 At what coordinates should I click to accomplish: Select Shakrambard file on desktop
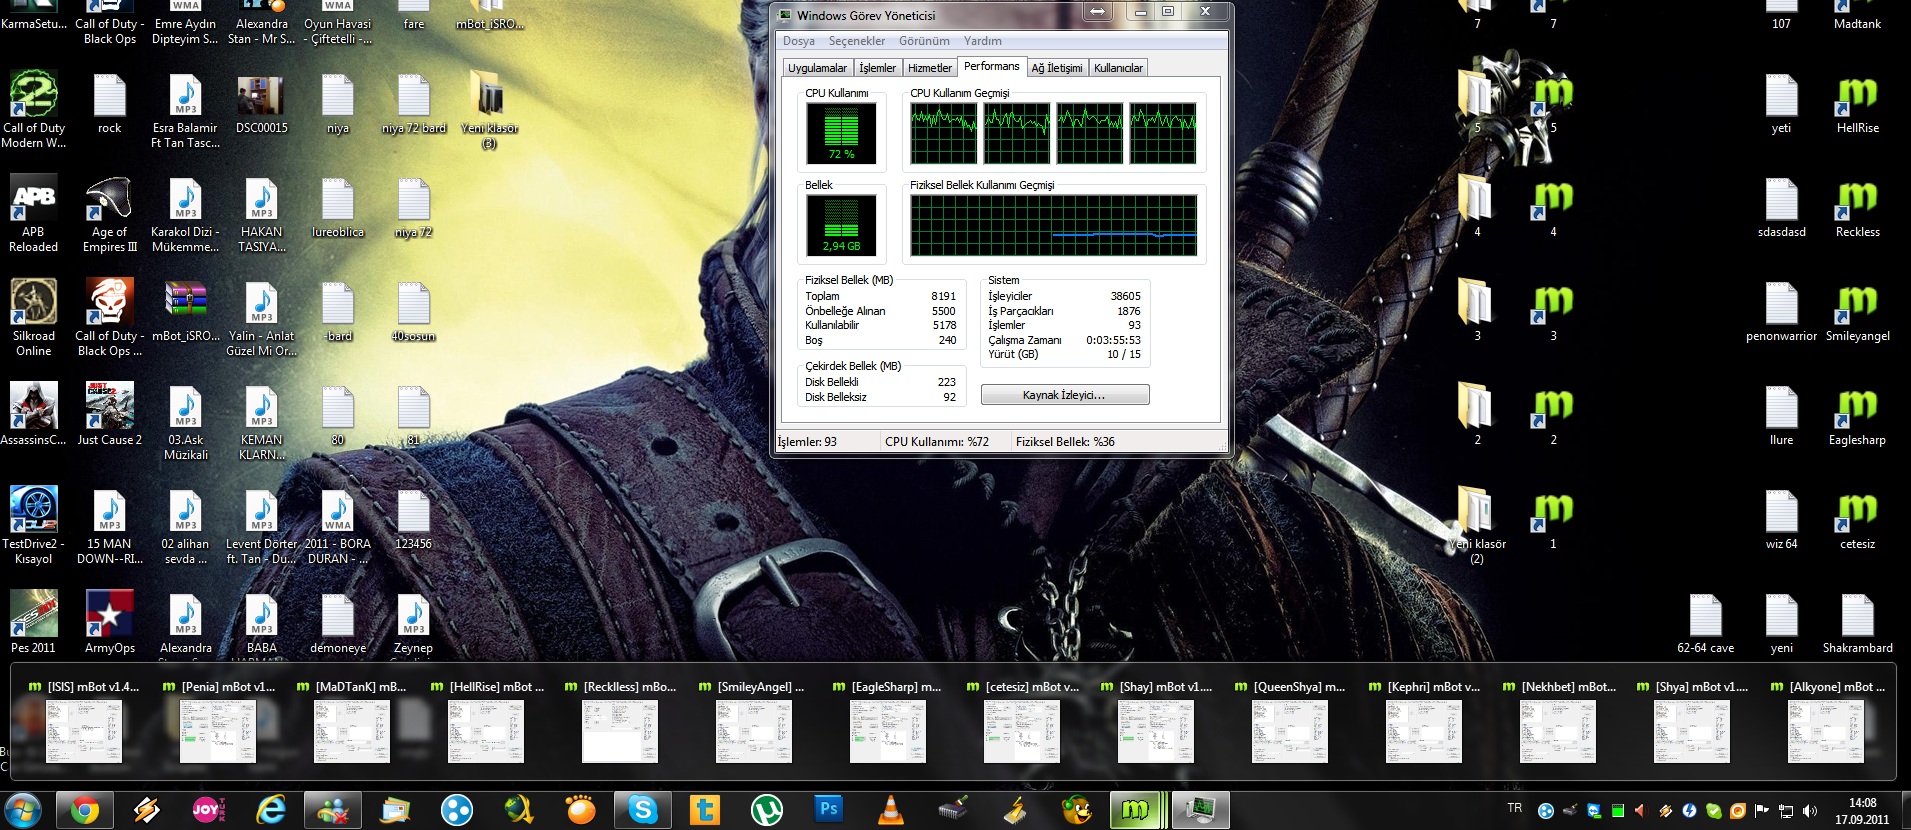(x=1858, y=622)
